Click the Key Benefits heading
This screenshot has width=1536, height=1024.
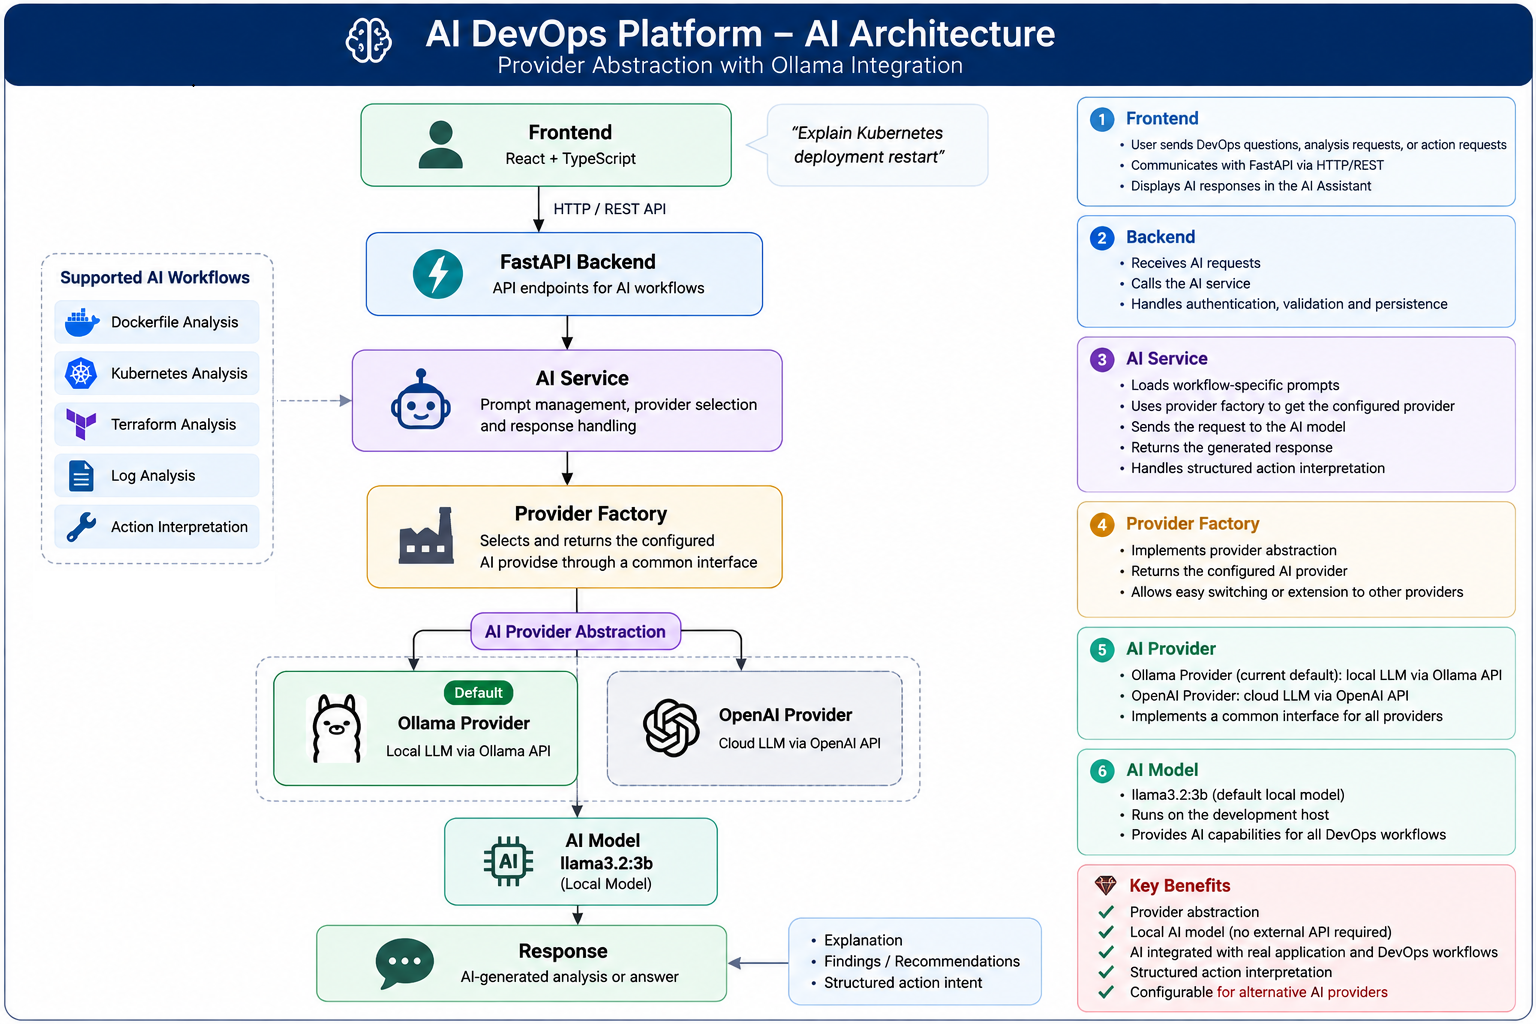[1180, 886]
